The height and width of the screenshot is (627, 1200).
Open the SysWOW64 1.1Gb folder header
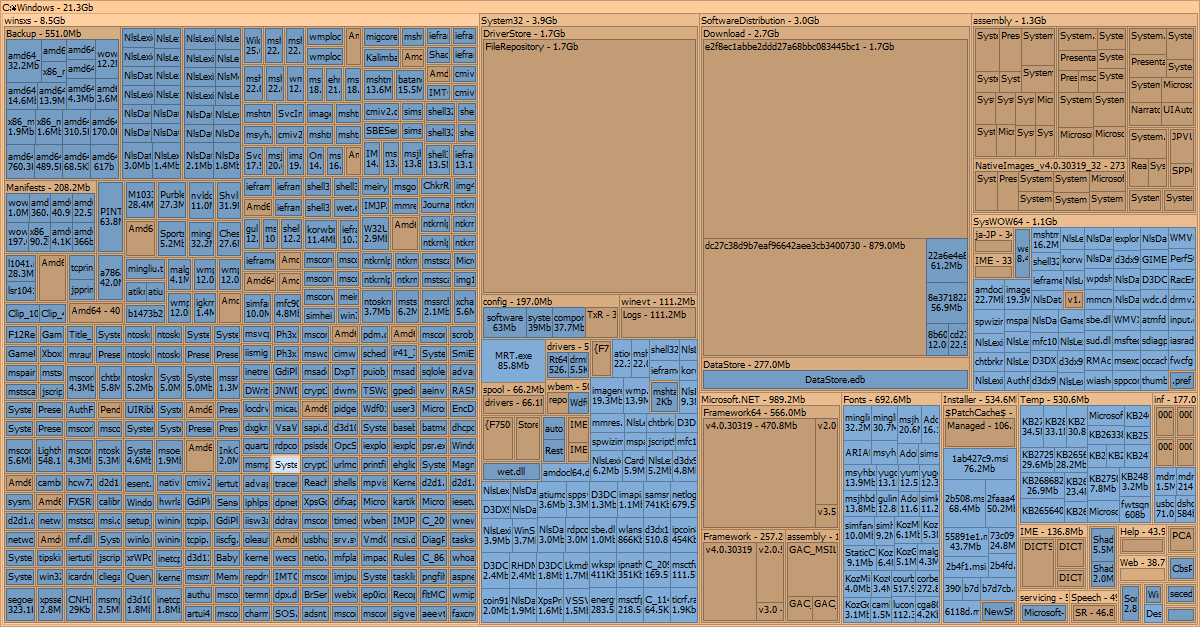tap(1009, 221)
